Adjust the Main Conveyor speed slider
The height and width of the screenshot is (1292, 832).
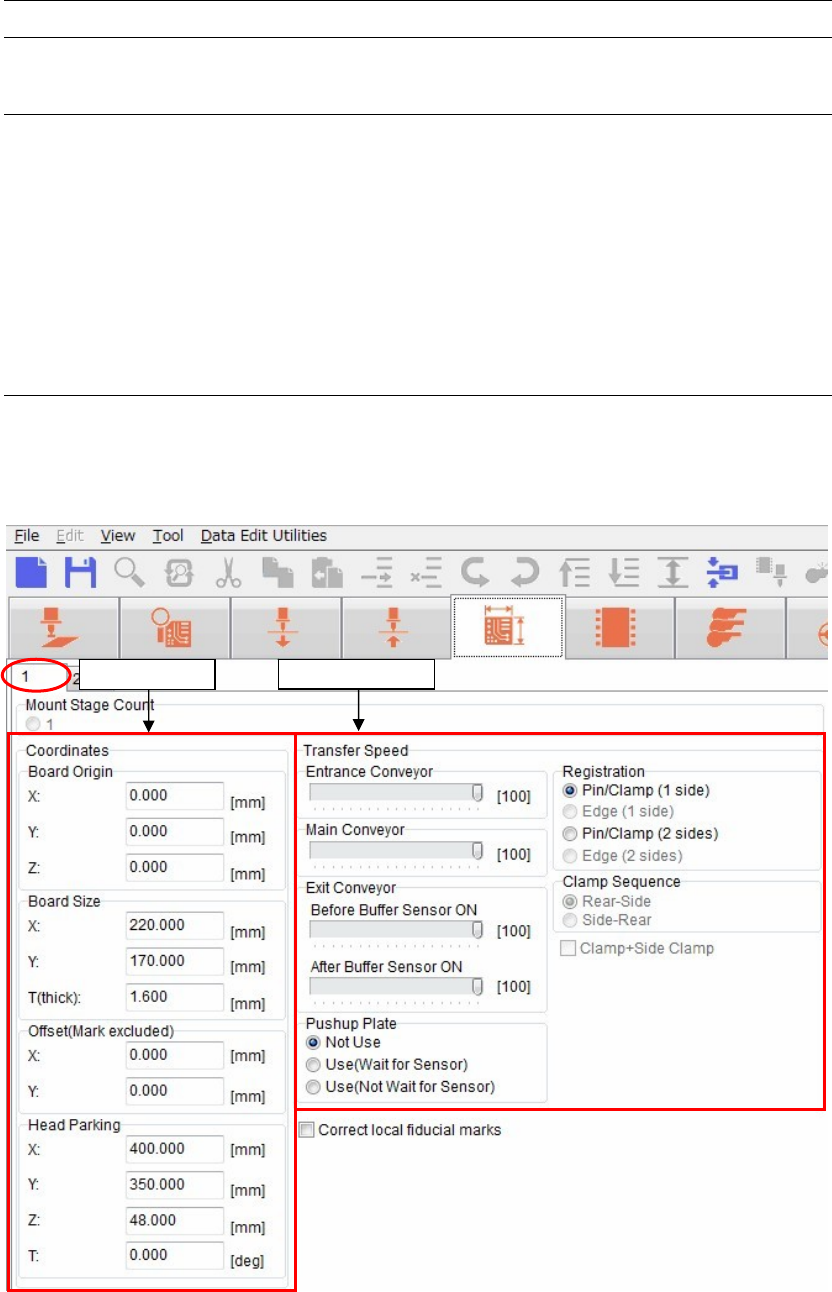click(398, 853)
